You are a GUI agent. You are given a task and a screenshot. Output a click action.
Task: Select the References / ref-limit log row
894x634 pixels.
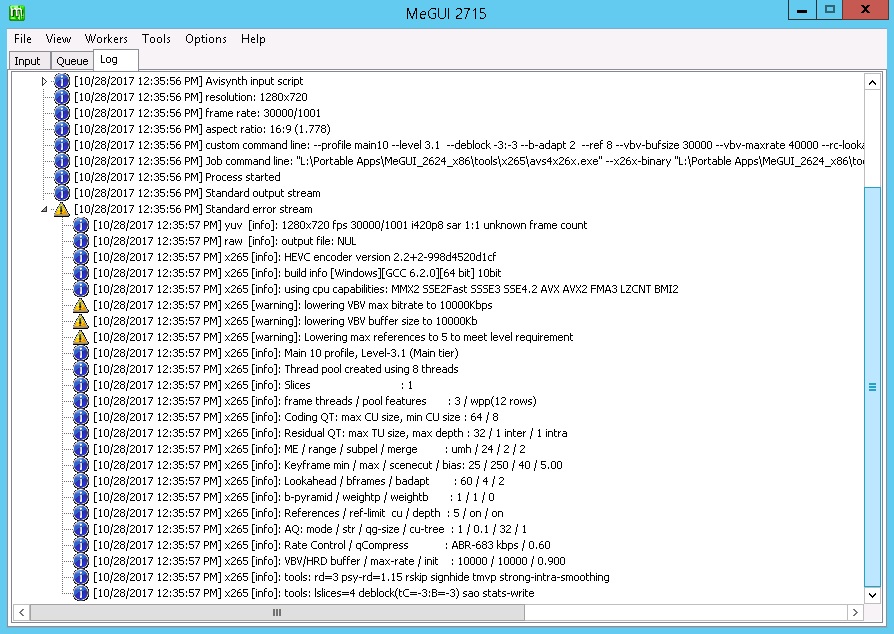coord(298,513)
